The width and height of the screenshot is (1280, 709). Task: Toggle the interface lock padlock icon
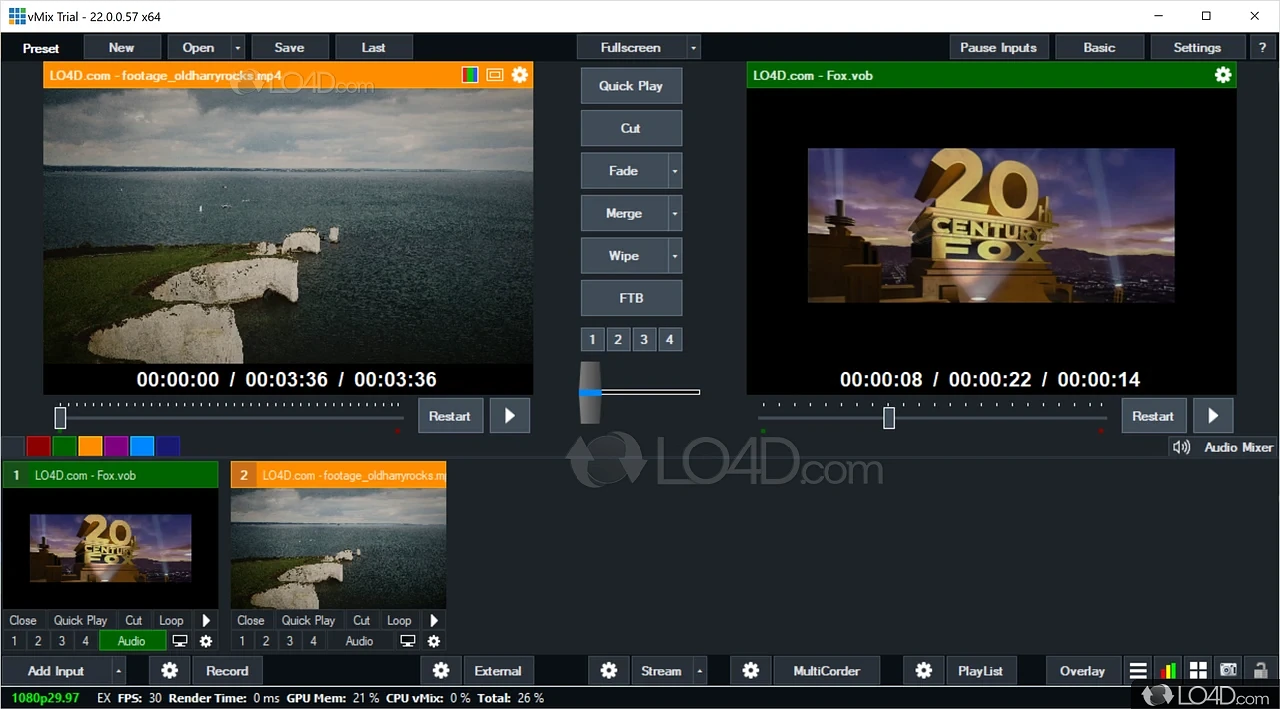tap(1258, 670)
